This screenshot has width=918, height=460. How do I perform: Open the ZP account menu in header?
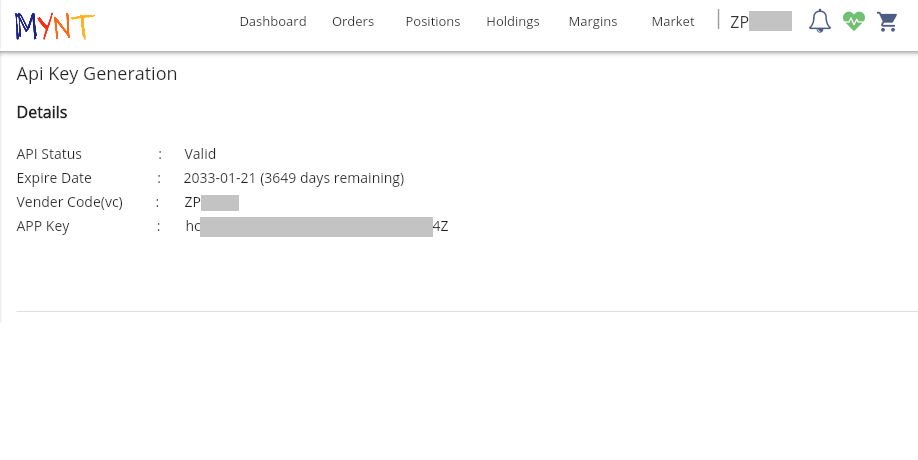pyautogui.click(x=761, y=21)
